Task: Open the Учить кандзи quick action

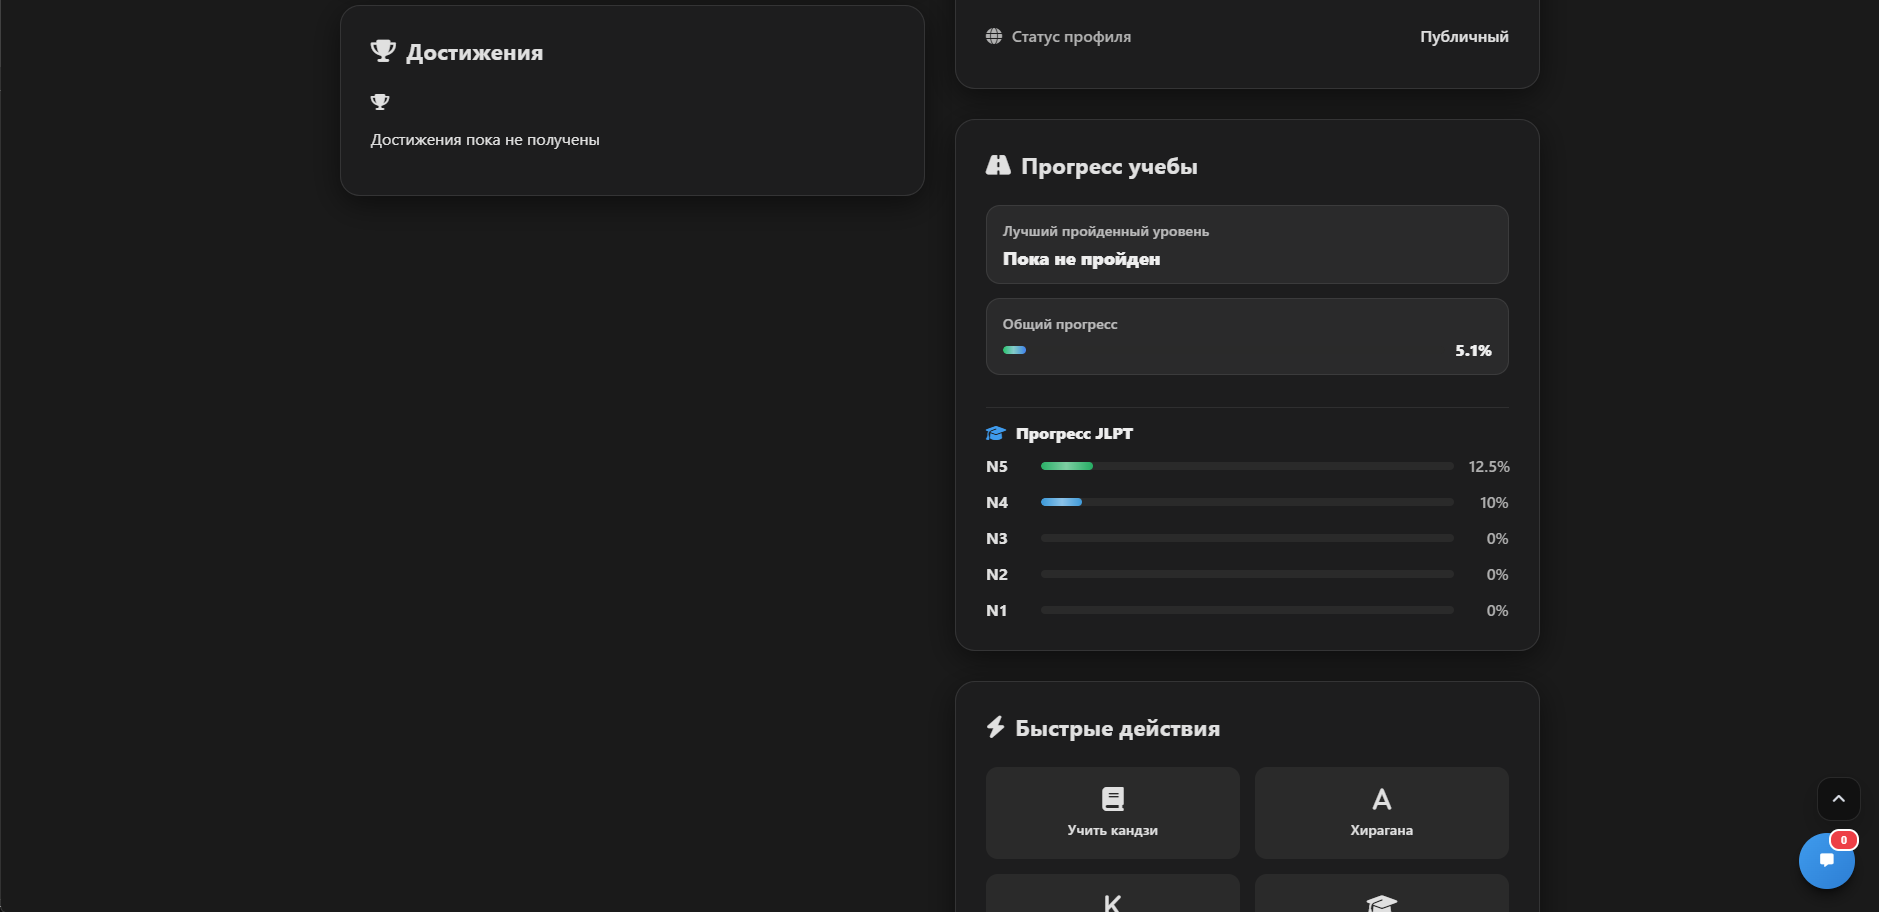Action: pyautogui.click(x=1112, y=812)
